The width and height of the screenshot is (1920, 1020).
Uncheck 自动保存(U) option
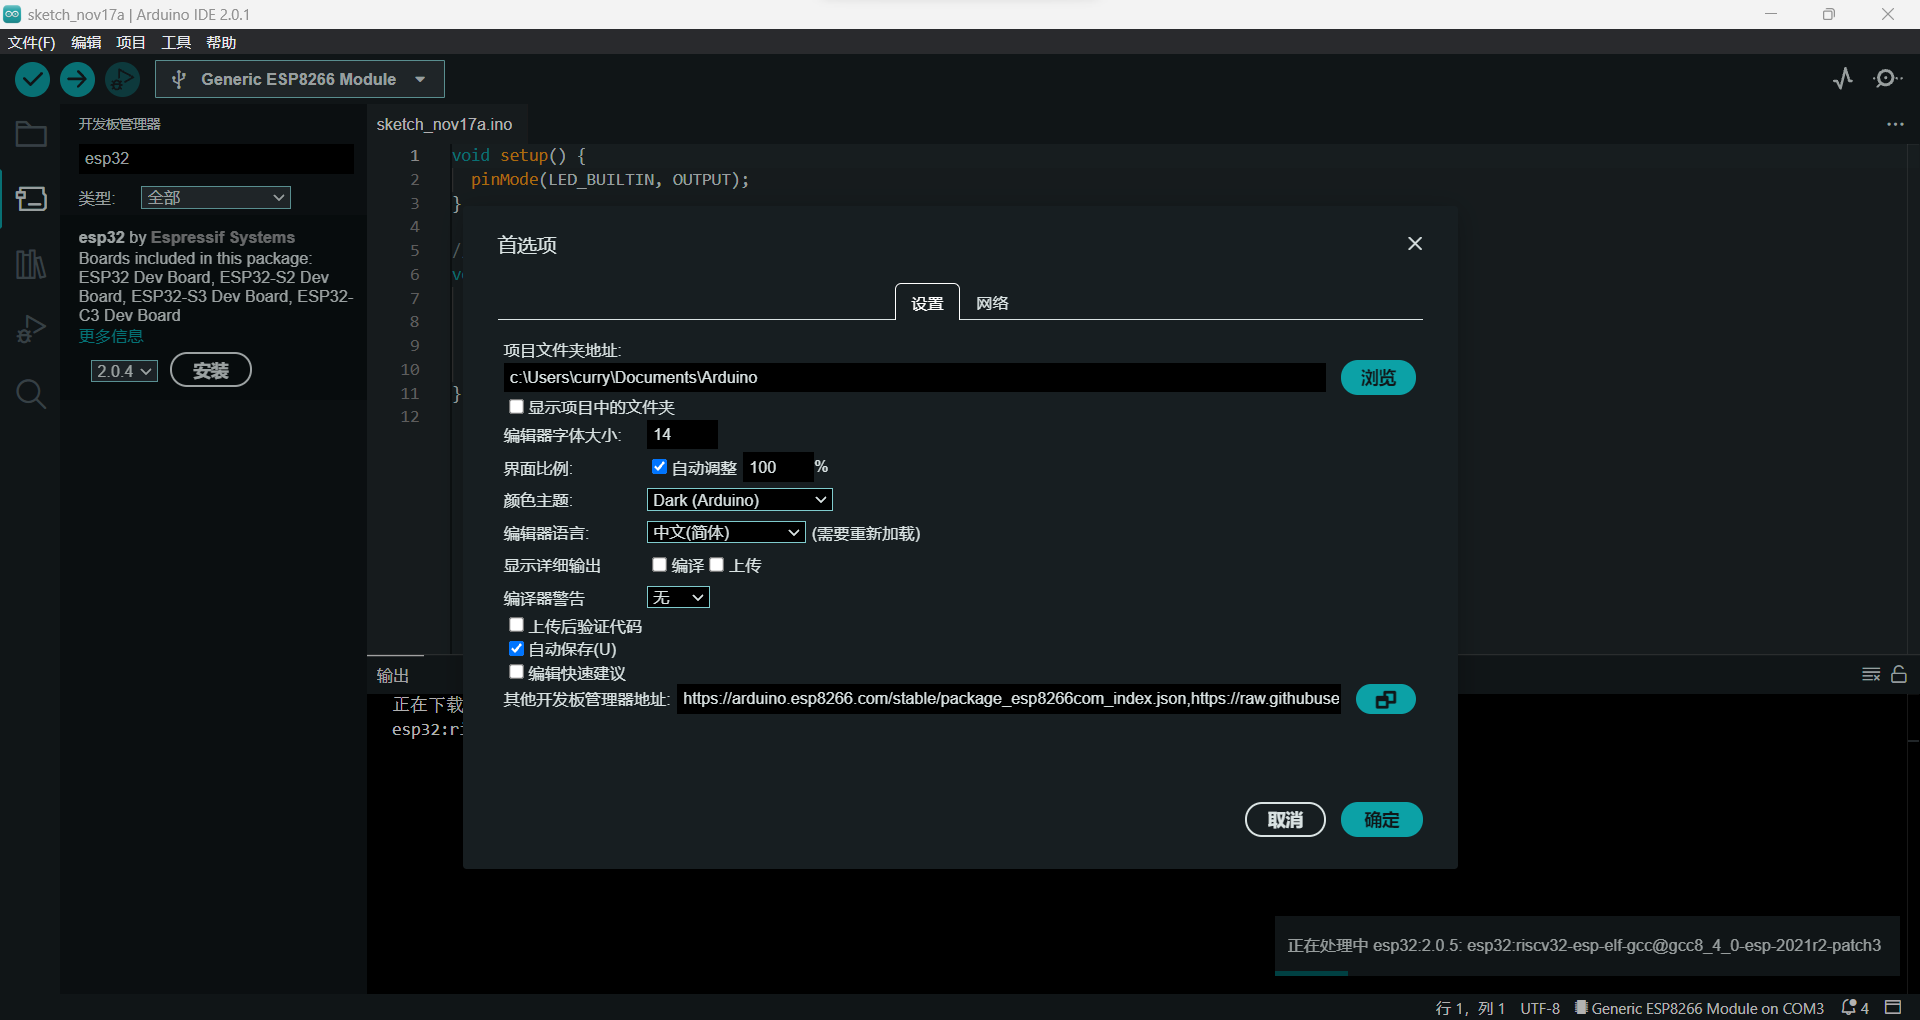pyautogui.click(x=516, y=649)
